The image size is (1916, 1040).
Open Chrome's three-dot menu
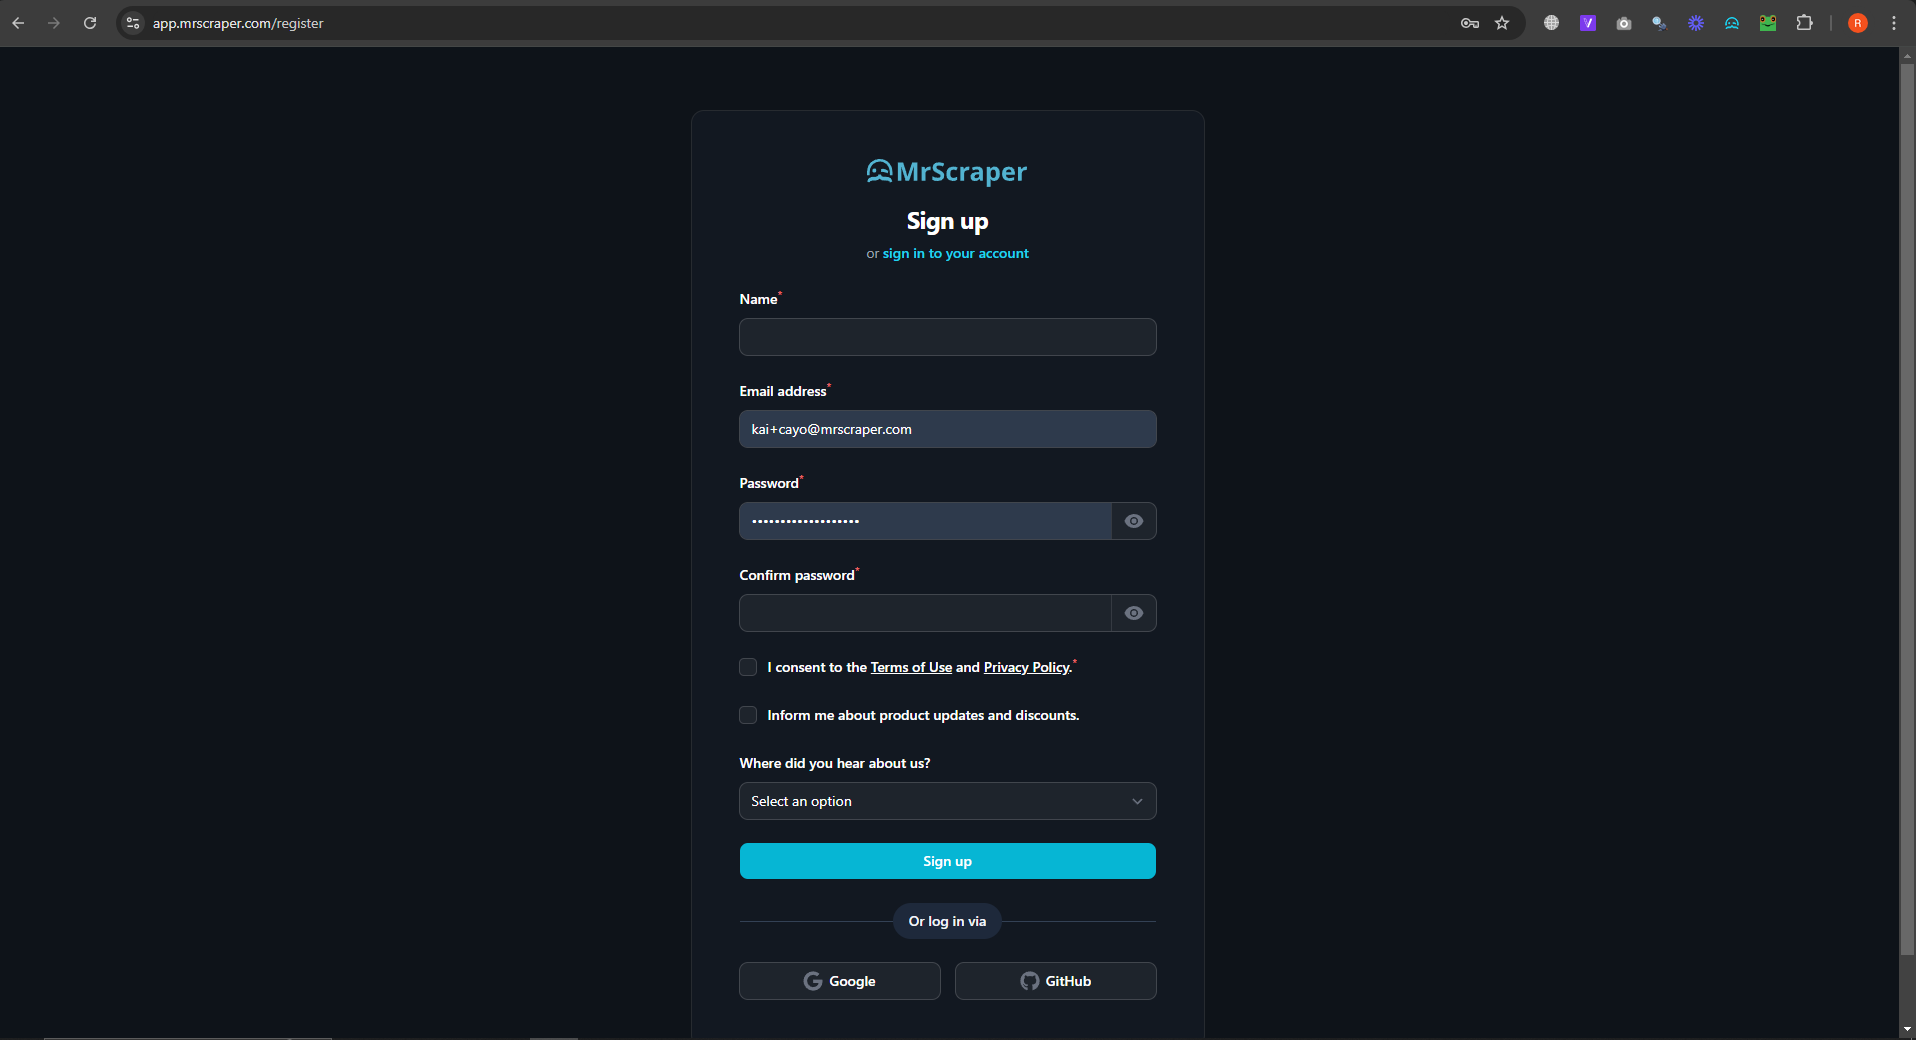[x=1893, y=23]
